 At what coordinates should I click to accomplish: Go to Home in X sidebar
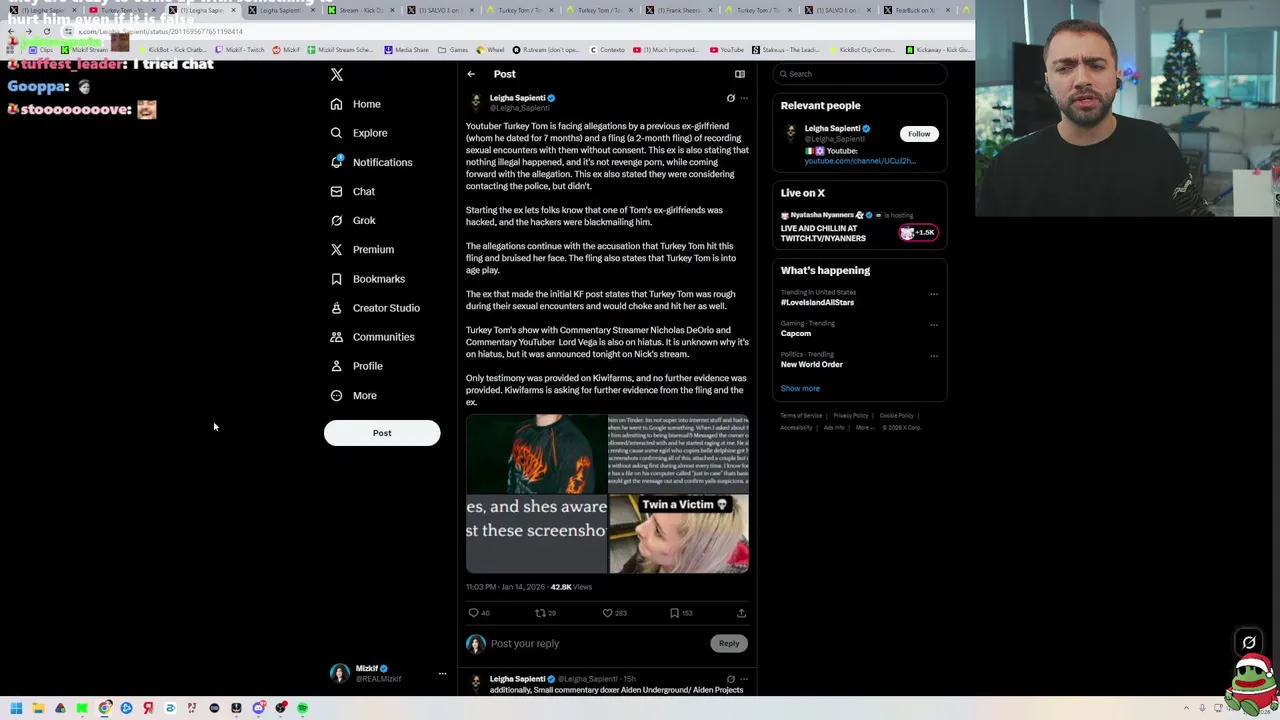tap(356, 104)
